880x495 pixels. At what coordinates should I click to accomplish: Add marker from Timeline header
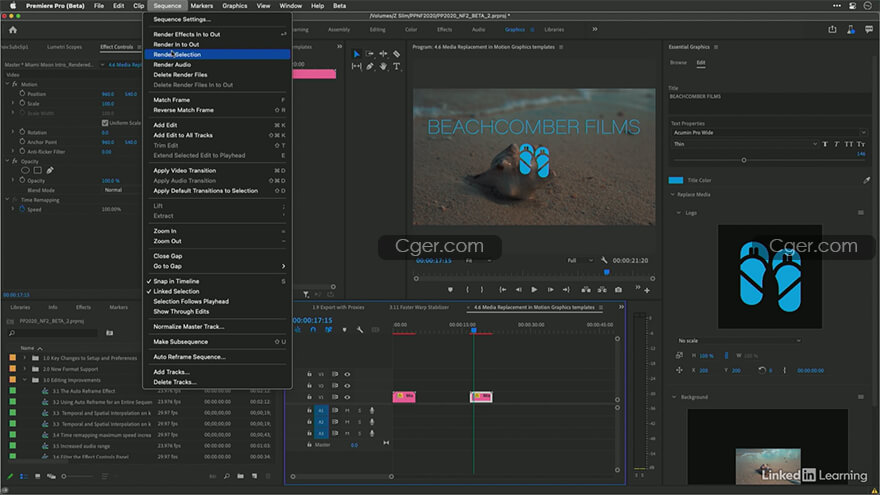click(344, 330)
